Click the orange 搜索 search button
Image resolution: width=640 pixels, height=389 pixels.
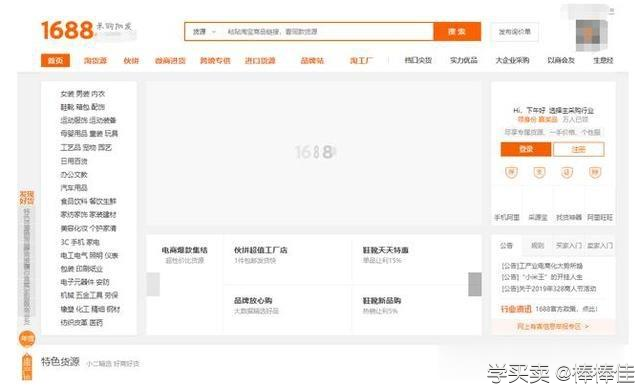pos(457,31)
